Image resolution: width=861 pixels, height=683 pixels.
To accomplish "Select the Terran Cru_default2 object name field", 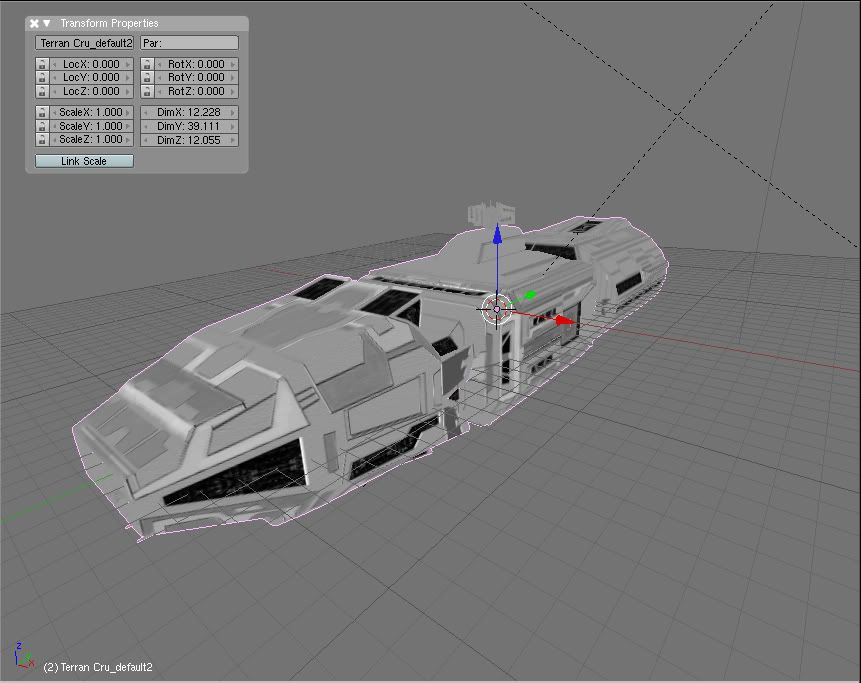I will [x=85, y=43].
